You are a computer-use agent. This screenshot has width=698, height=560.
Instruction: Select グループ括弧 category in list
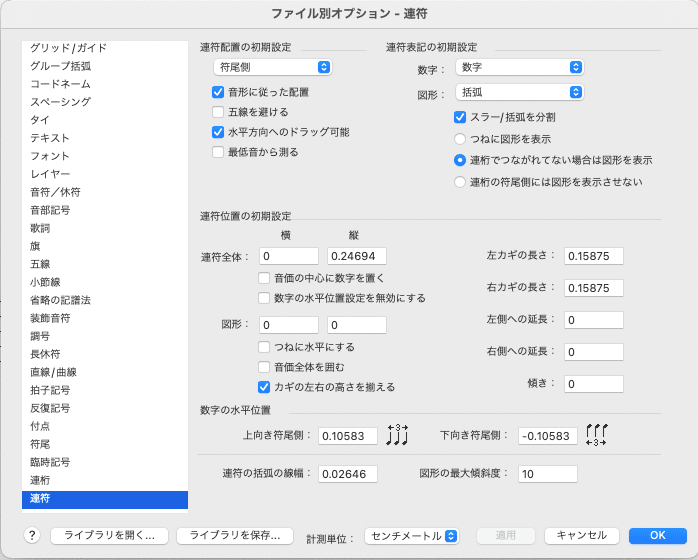tap(105, 66)
